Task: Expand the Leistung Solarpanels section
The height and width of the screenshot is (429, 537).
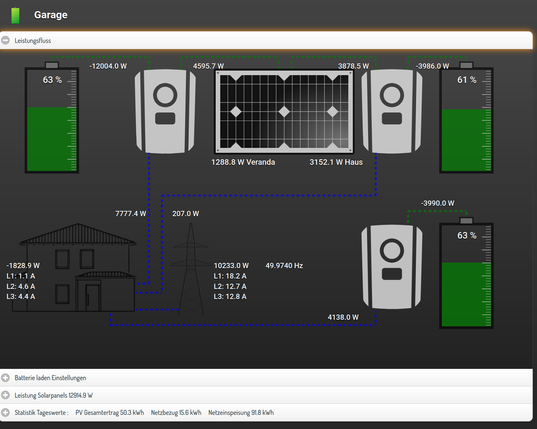Action: coord(5,395)
